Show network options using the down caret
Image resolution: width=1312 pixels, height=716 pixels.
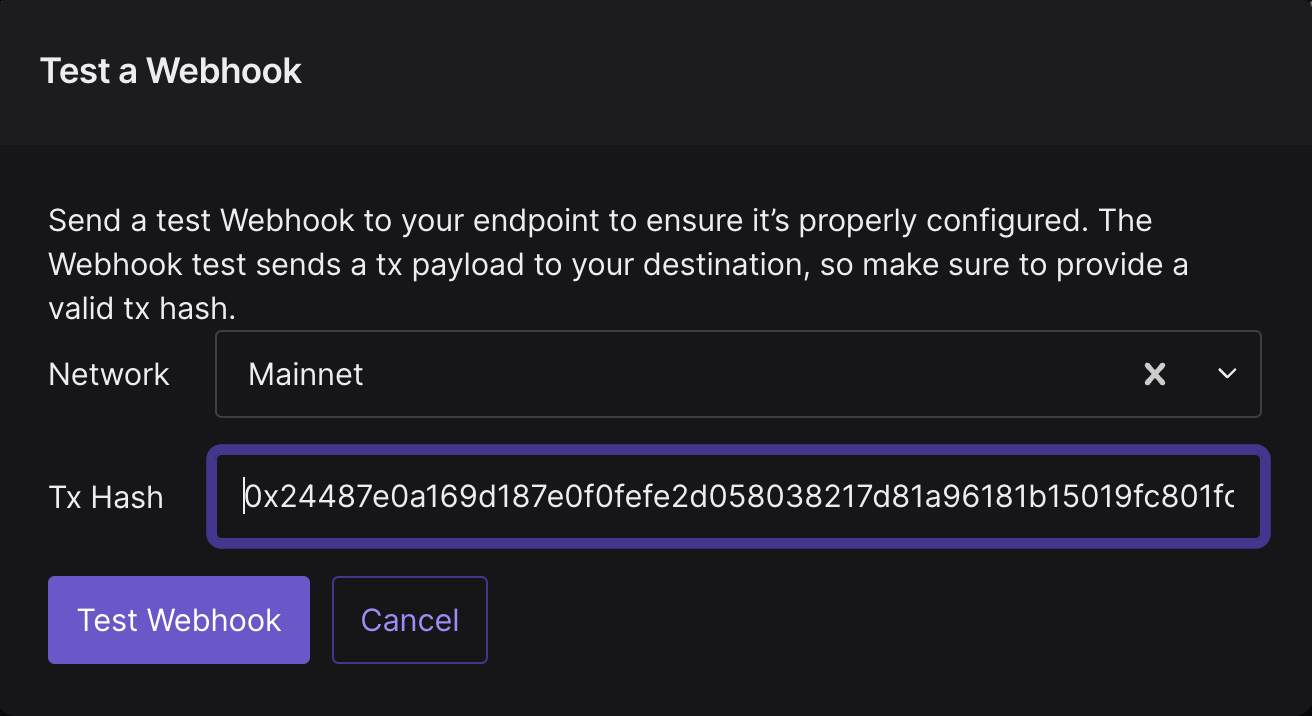[1227, 374]
